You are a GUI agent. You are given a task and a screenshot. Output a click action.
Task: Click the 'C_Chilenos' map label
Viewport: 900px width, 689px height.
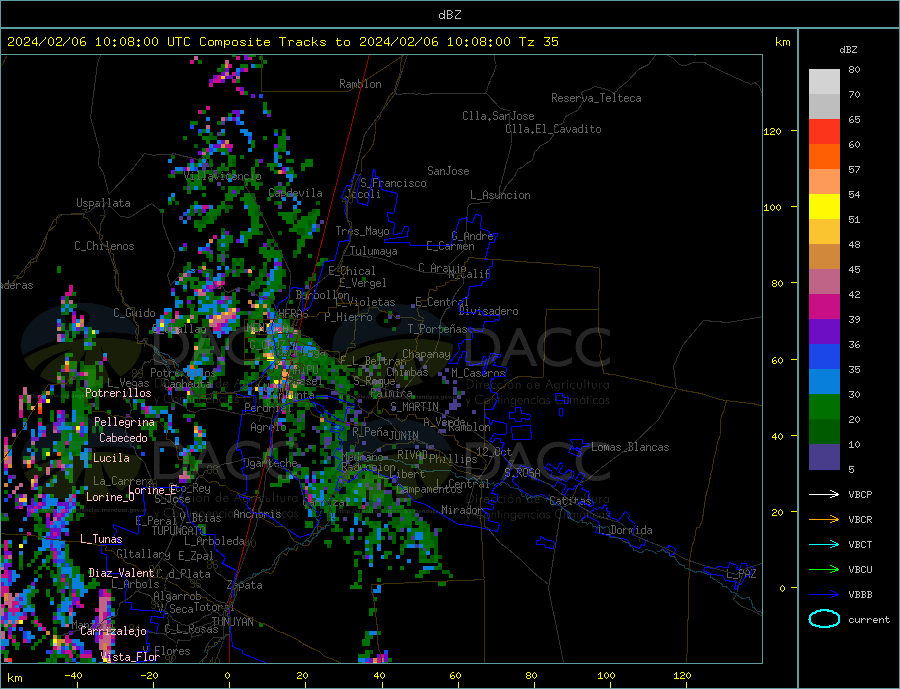click(104, 246)
